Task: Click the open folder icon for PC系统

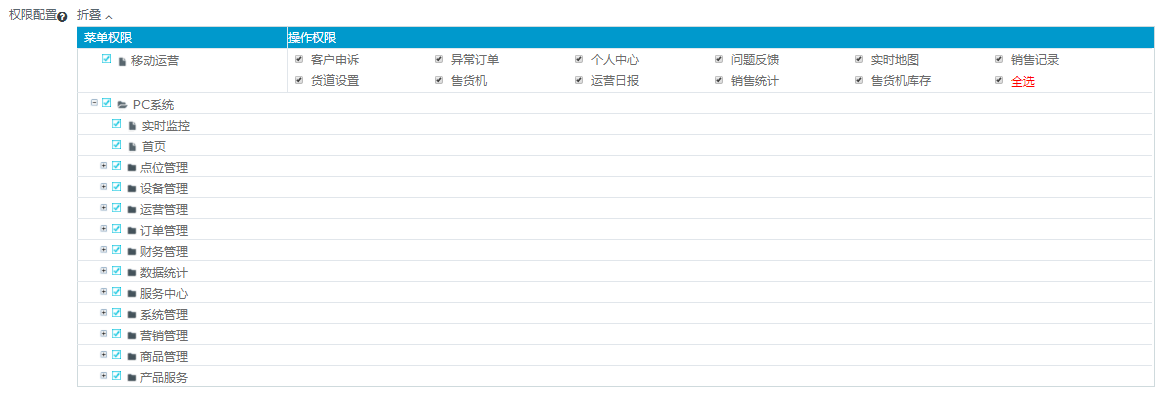Action: 122,105
